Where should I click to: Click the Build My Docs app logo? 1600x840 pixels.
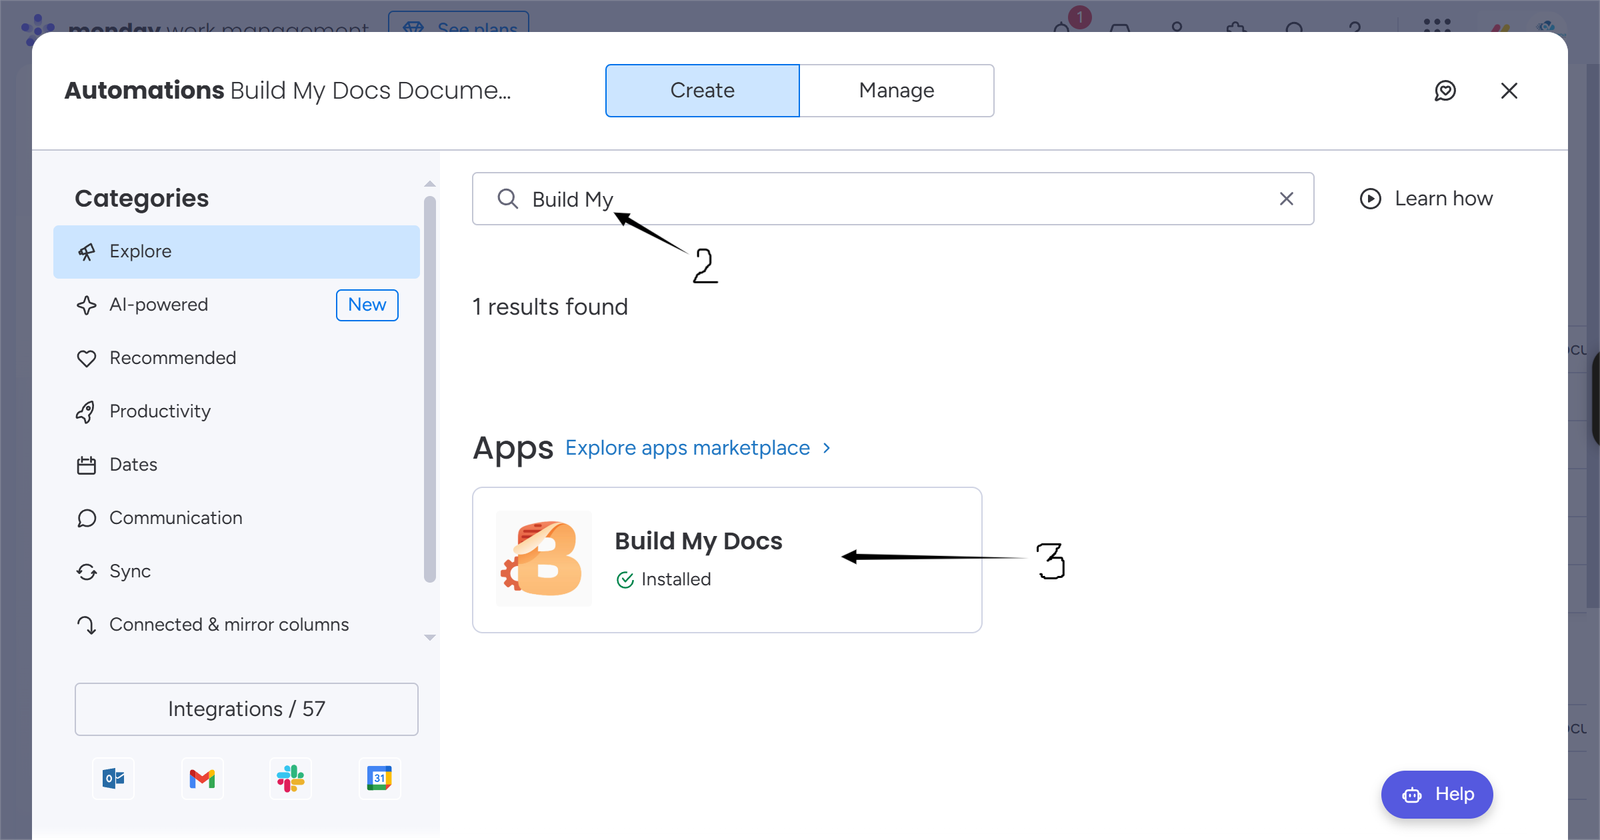coord(544,559)
